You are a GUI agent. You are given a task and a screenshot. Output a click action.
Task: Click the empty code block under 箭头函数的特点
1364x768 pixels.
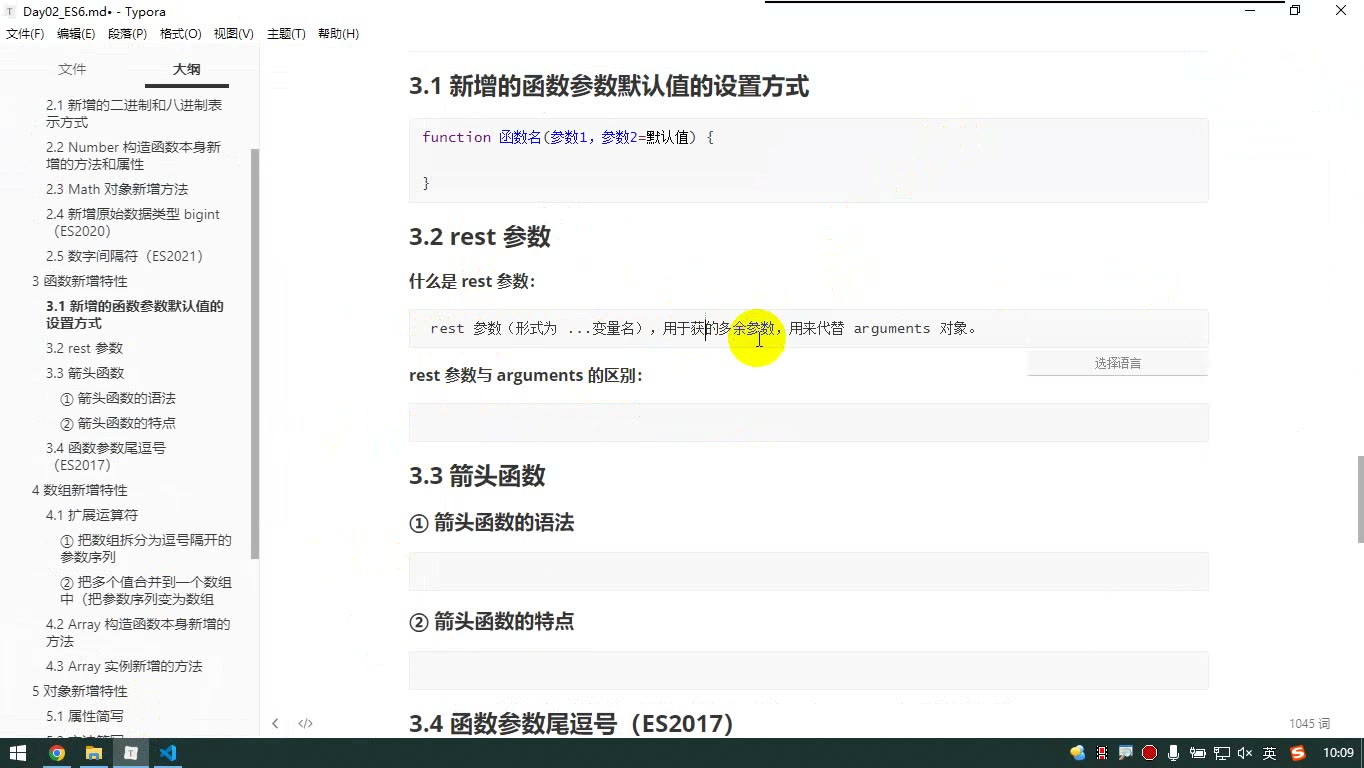tap(808, 670)
